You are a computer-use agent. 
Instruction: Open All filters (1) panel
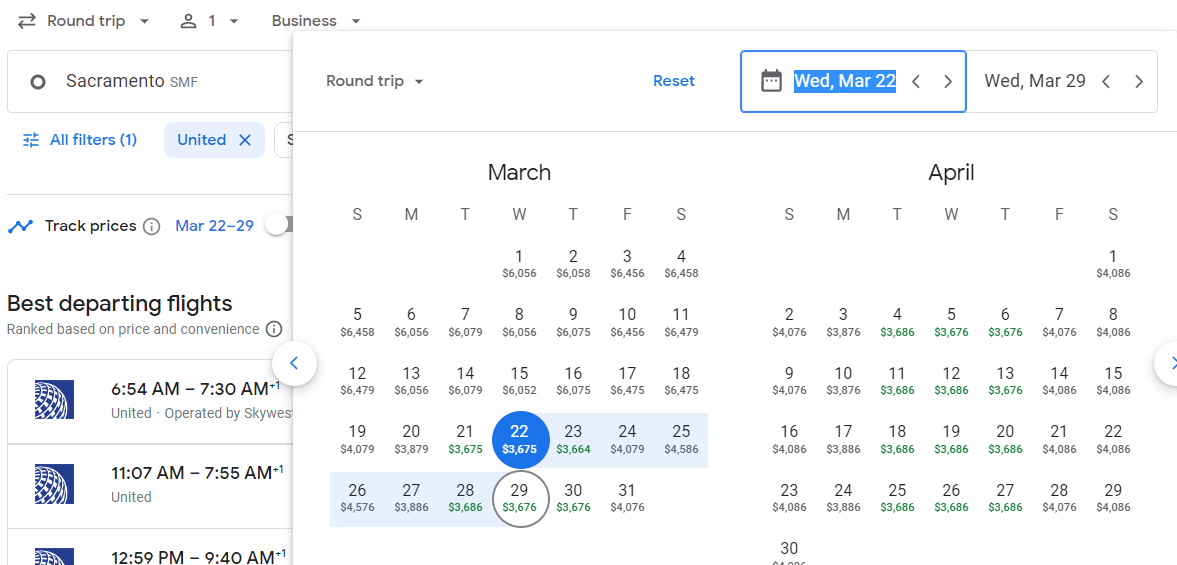(x=80, y=140)
